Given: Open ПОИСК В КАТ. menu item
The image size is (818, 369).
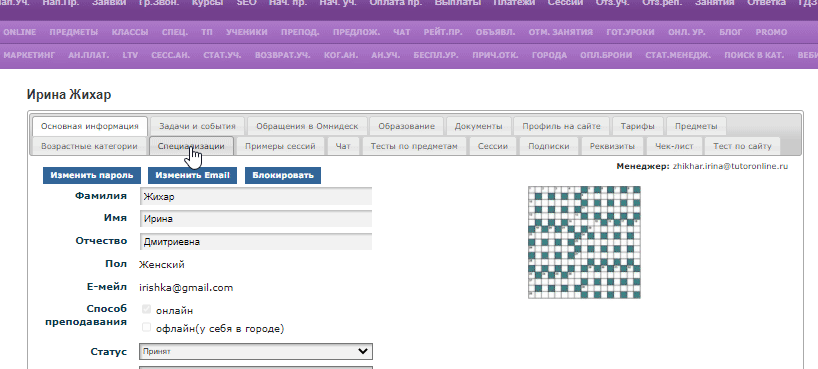Looking at the screenshot, I should (x=754, y=55).
